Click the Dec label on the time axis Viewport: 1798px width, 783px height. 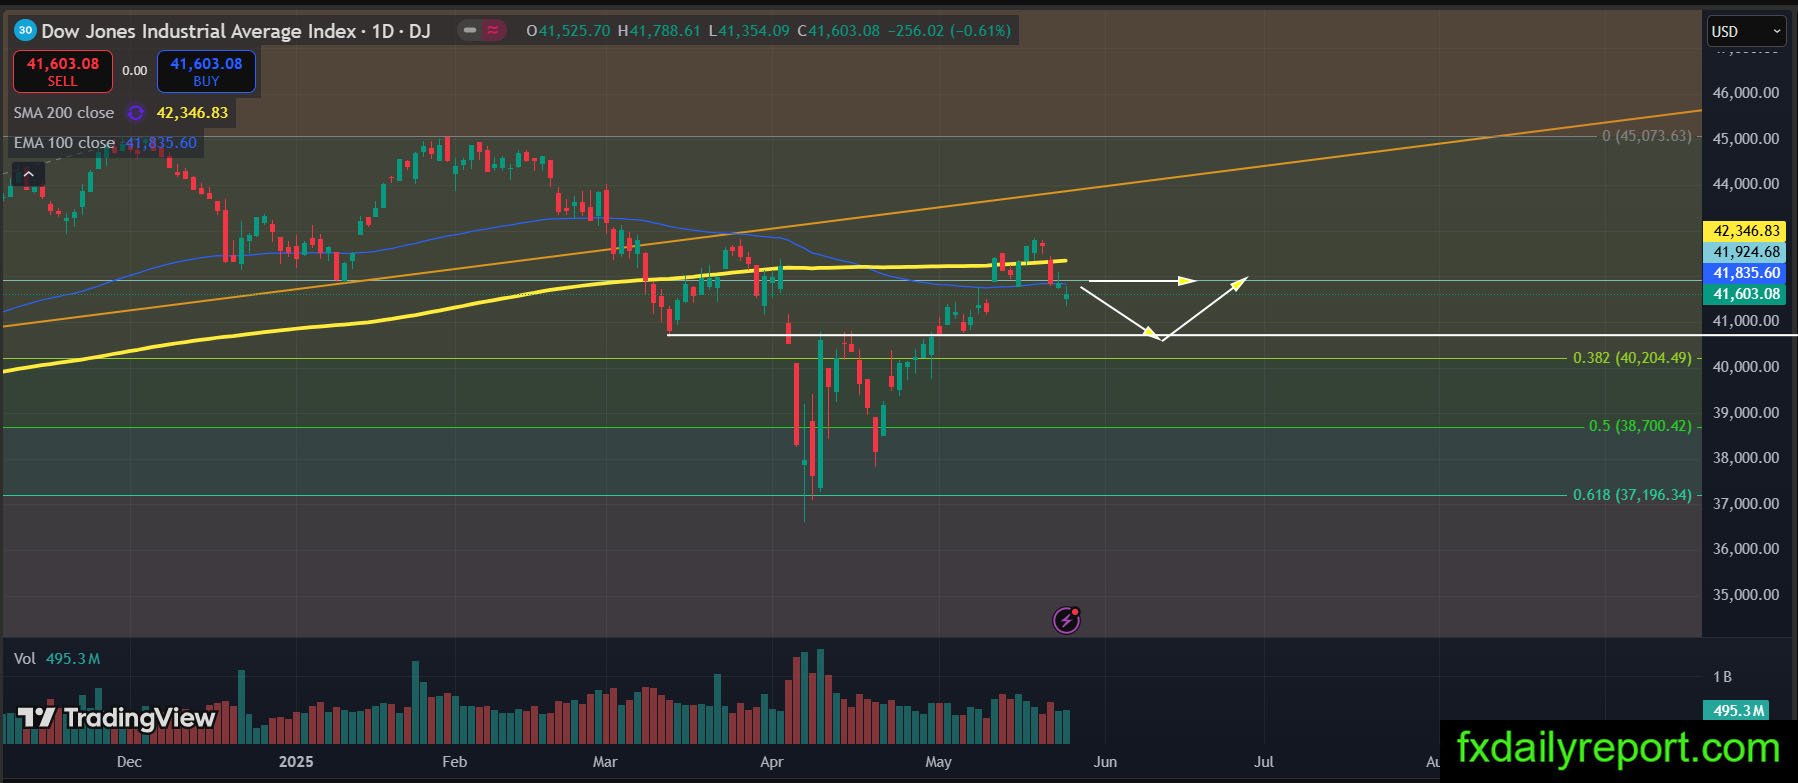pos(129,762)
